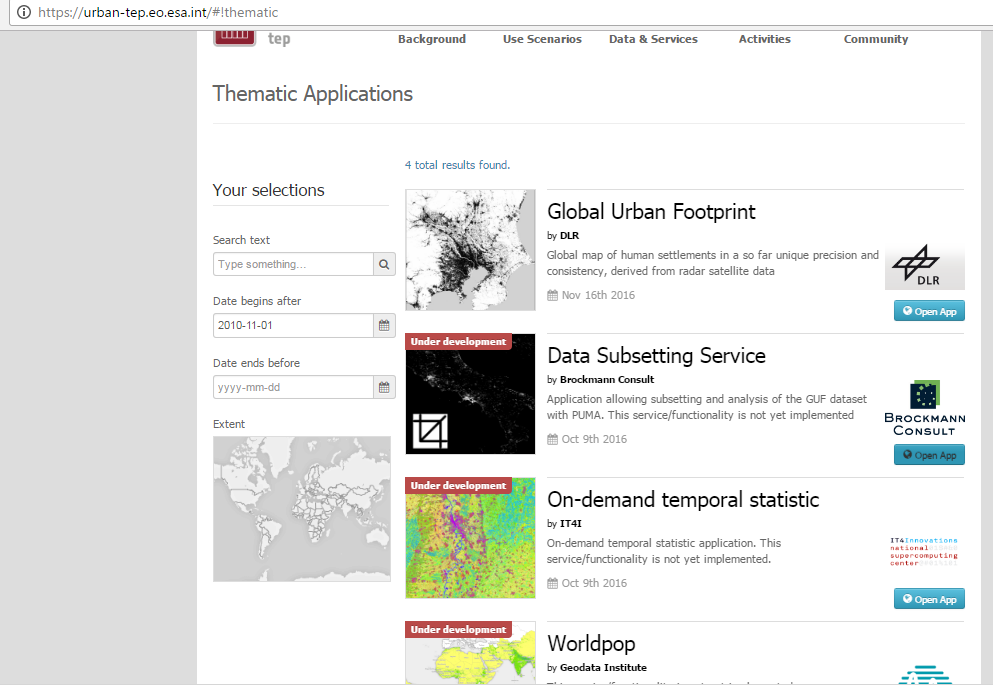
Task: Click the Extent world map
Action: (x=302, y=509)
